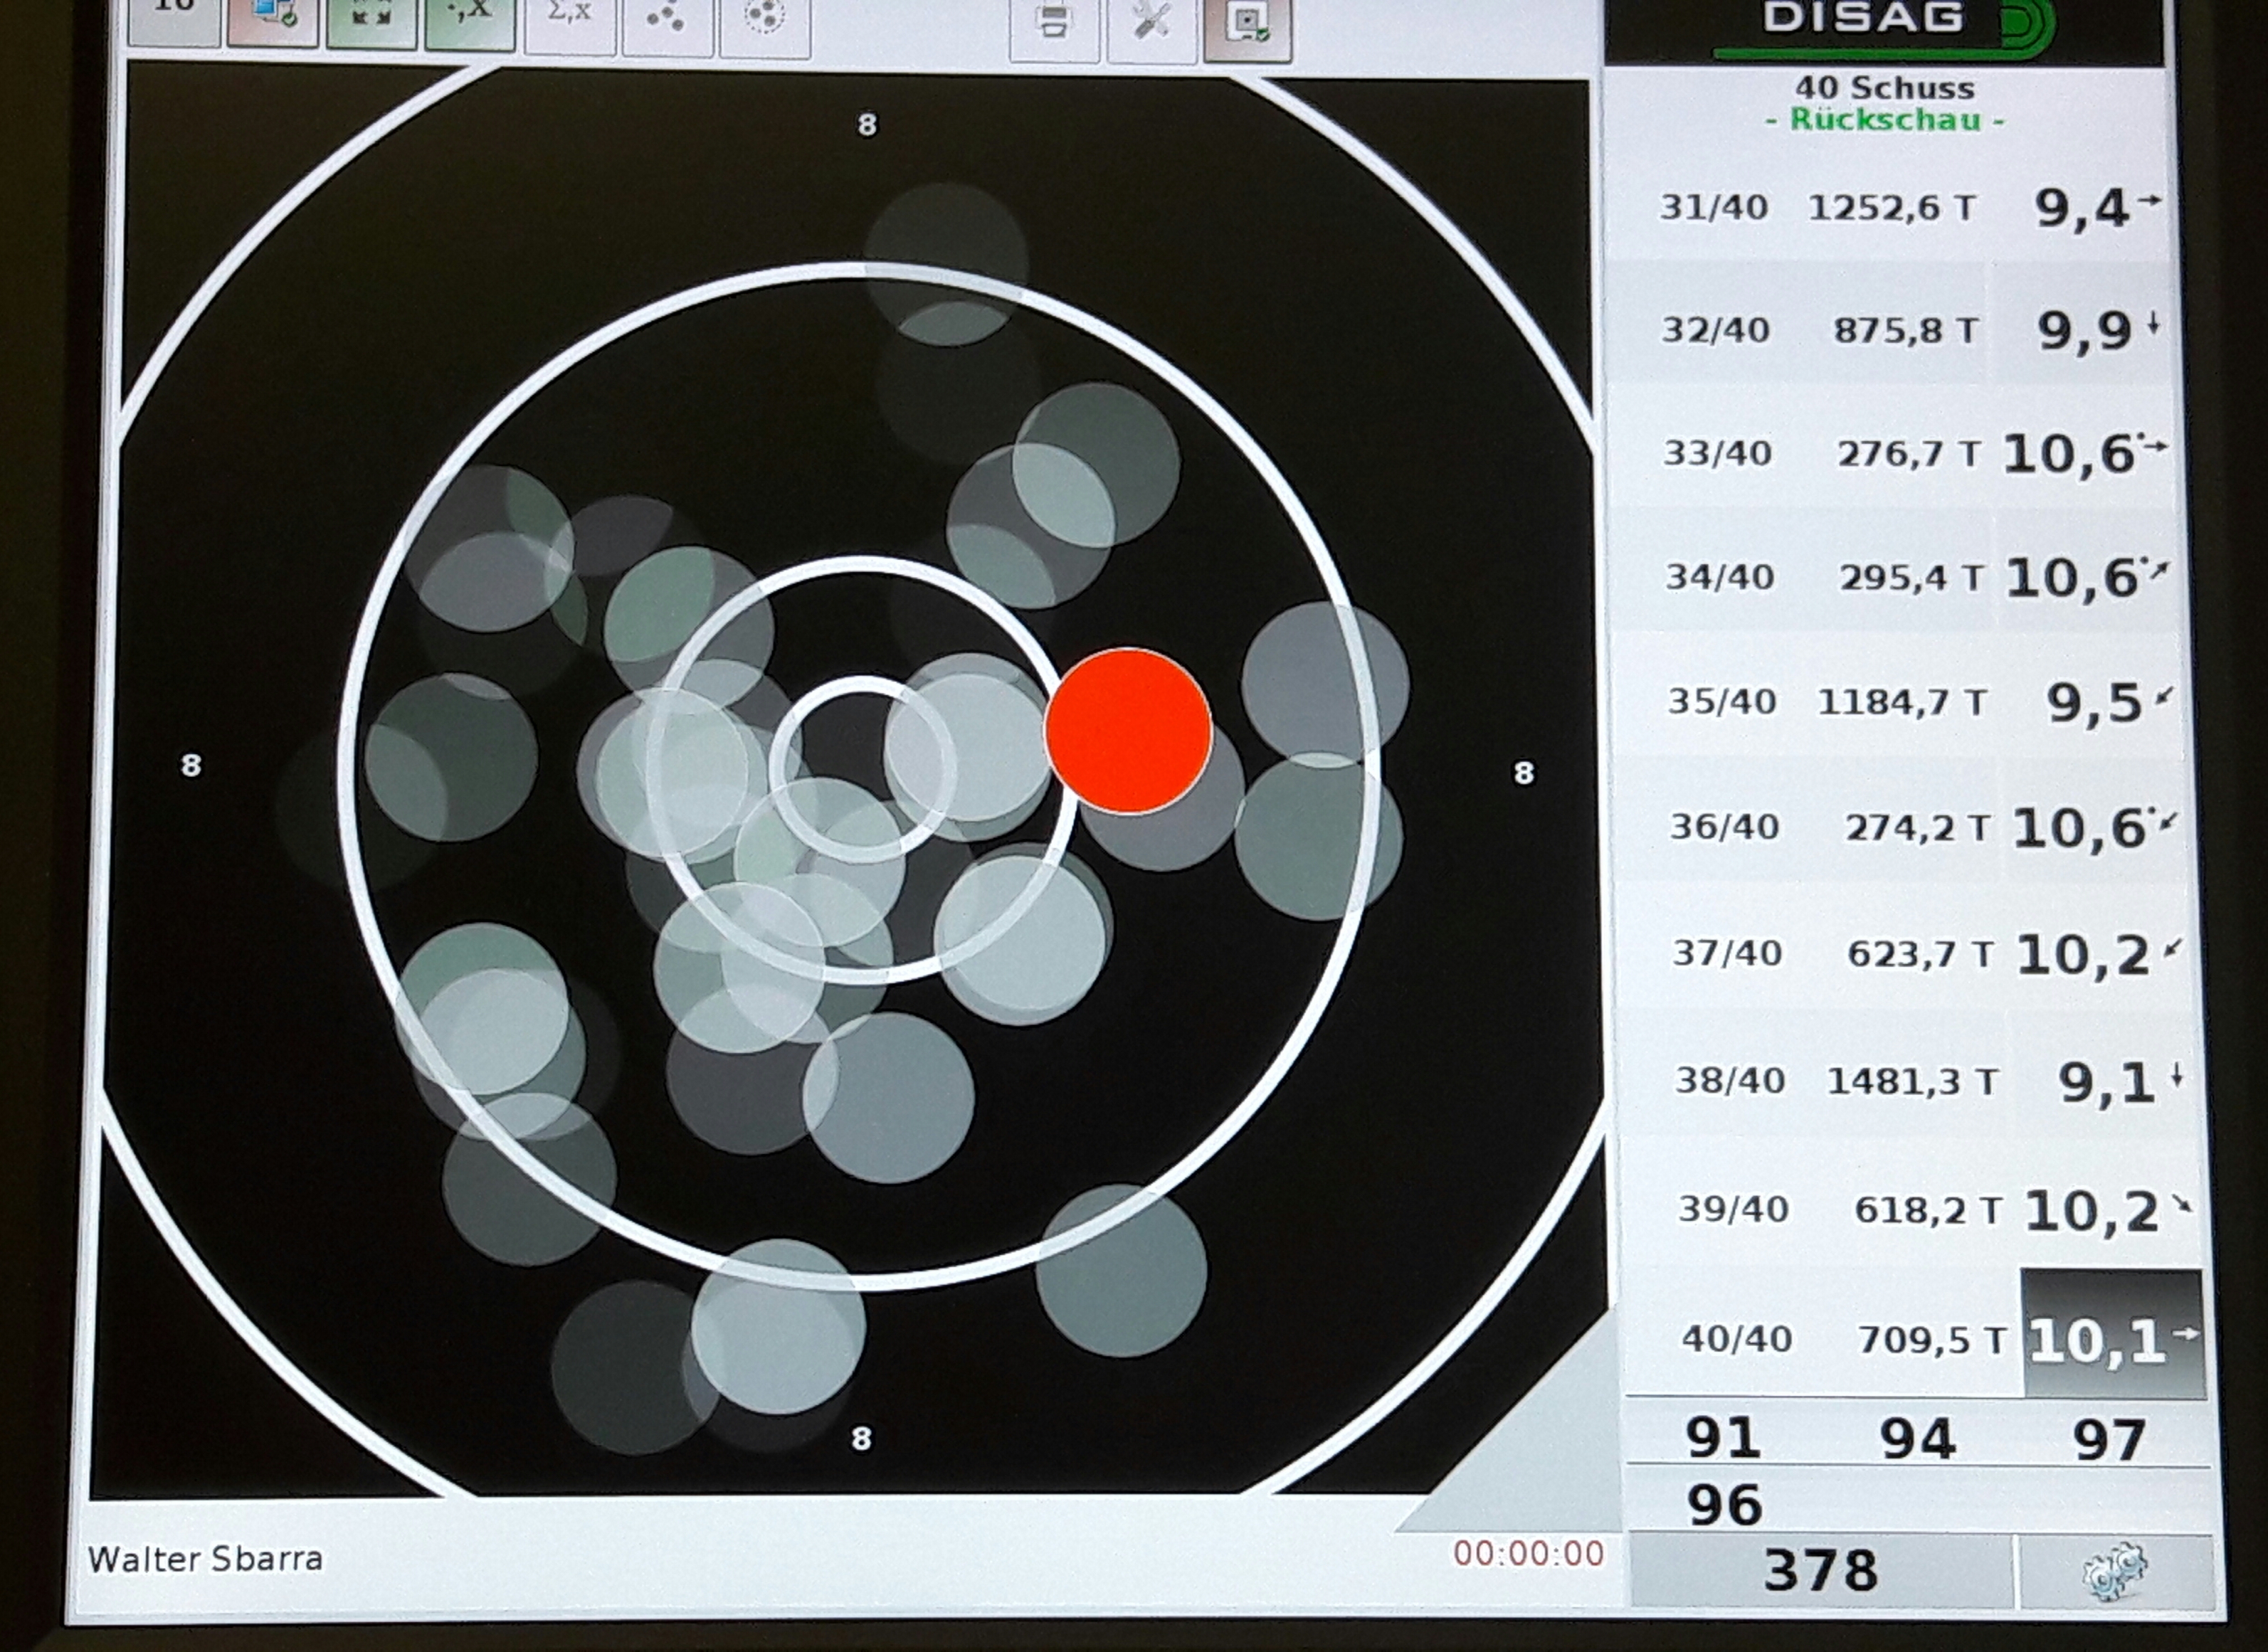This screenshot has height=1652, width=2268.
Task: Click the printer icon in toolbar
Action: coord(1053,22)
